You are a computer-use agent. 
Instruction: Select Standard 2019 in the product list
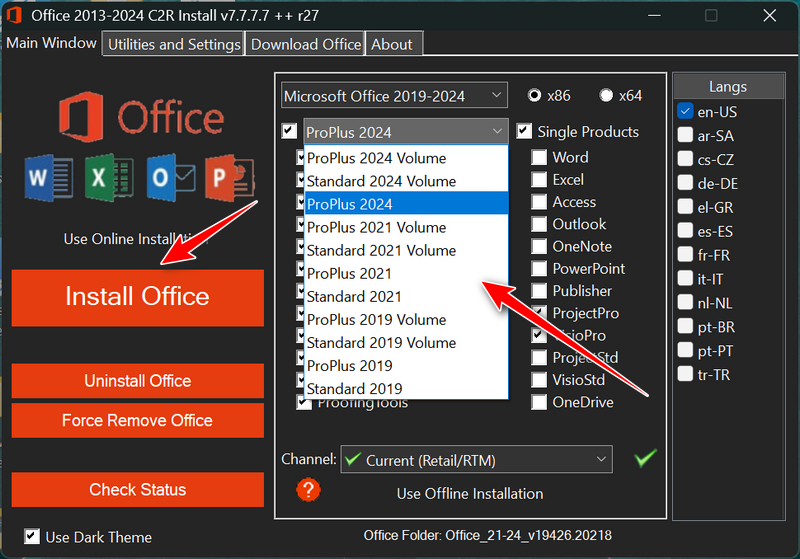tap(354, 388)
